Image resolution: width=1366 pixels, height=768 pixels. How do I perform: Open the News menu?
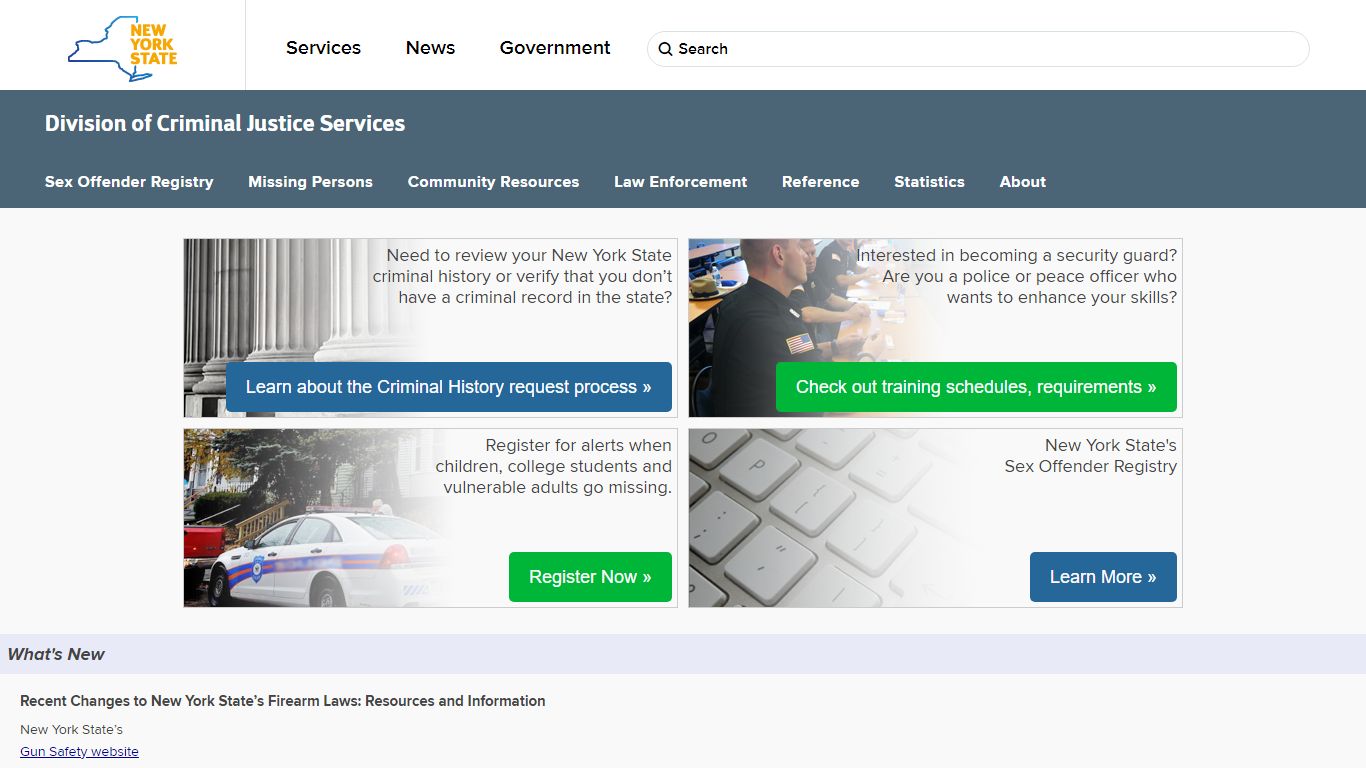[x=430, y=48]
